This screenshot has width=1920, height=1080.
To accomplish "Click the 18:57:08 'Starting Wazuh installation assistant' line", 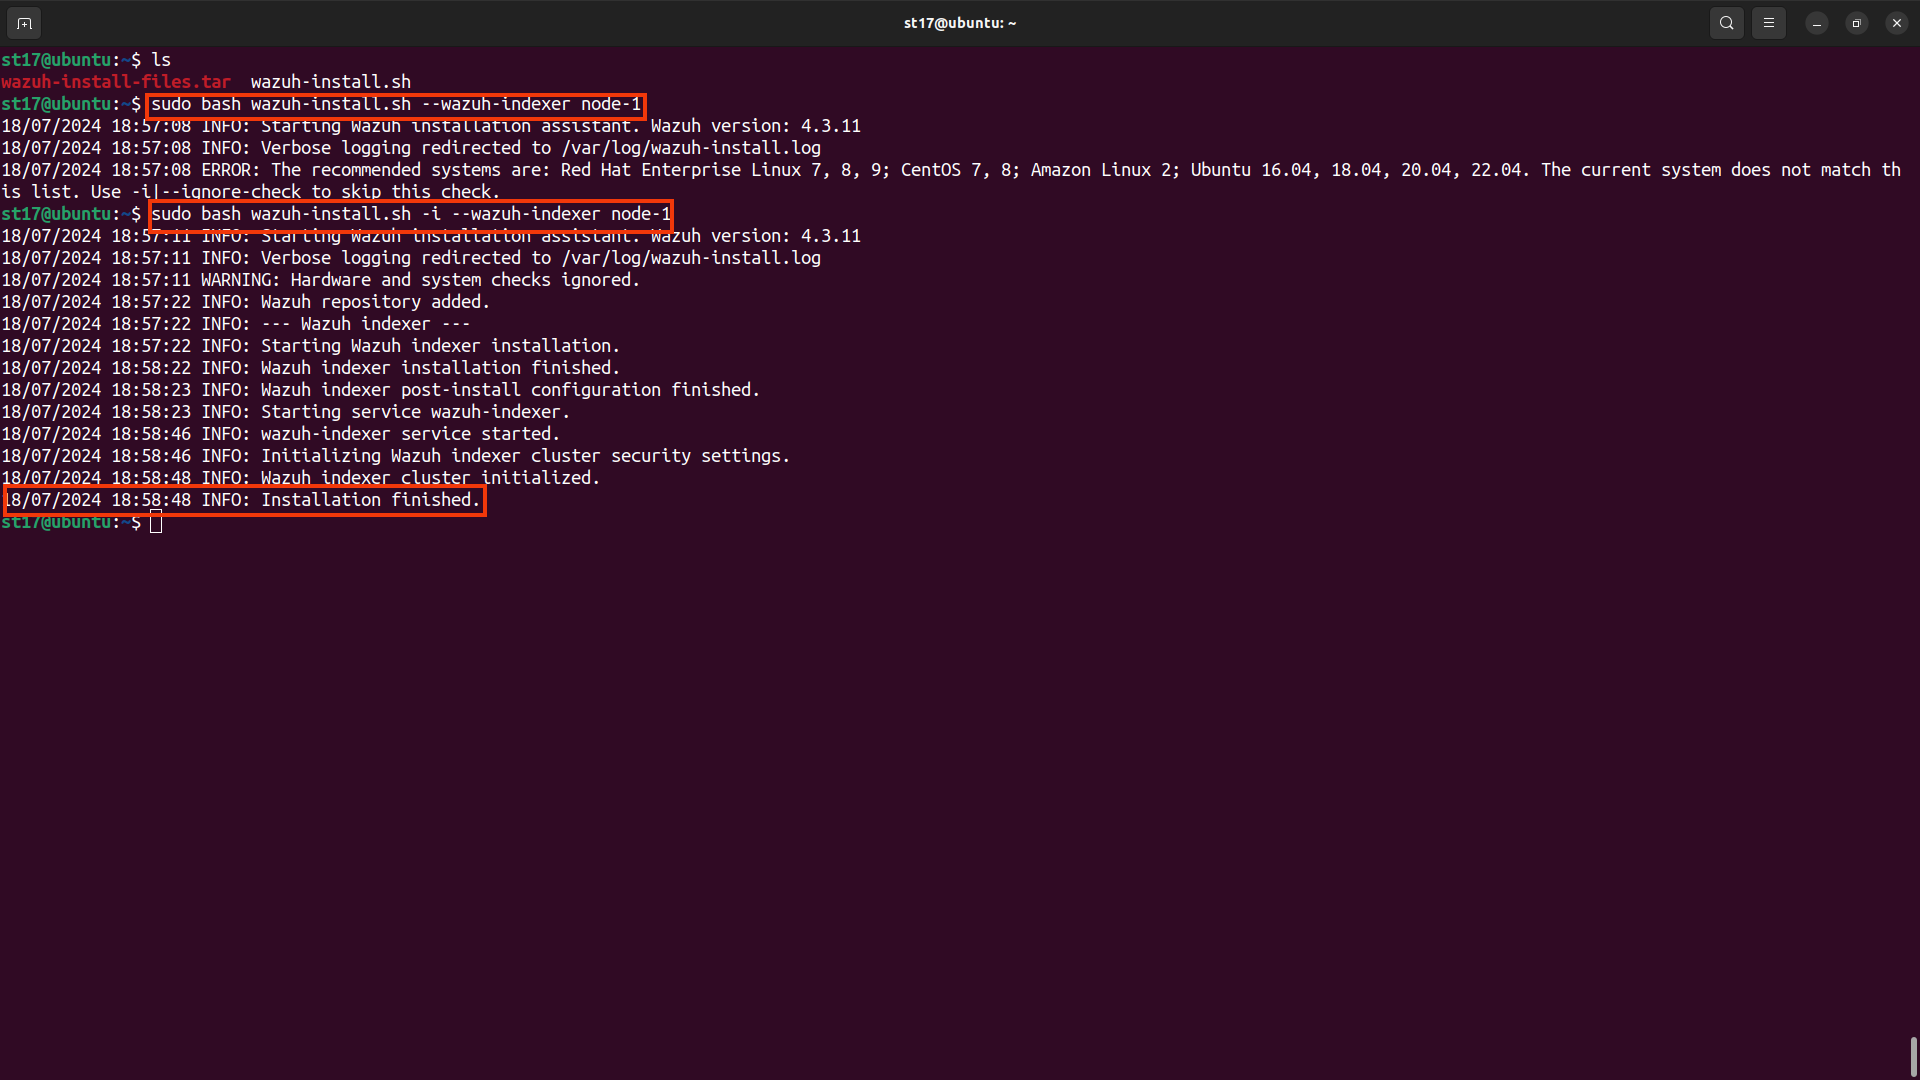I will pyautogui.click(x=431, y=126).
